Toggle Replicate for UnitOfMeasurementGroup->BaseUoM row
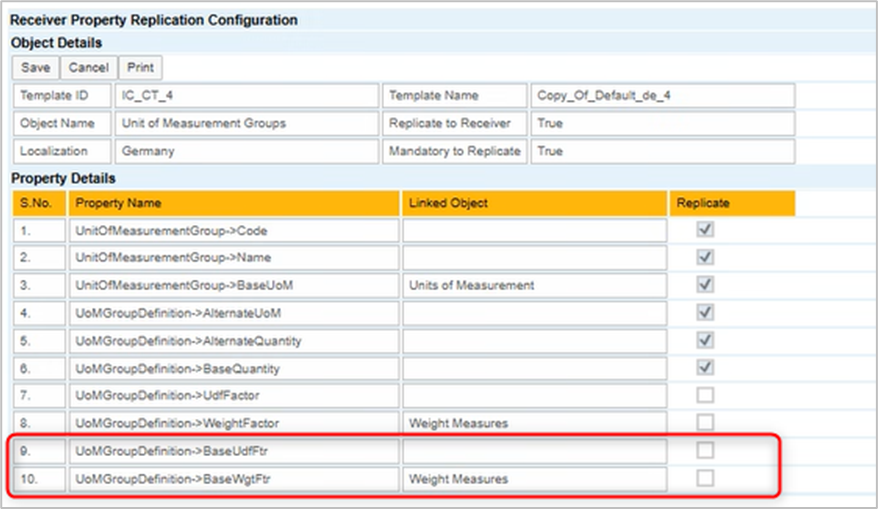 coord(706,285)
